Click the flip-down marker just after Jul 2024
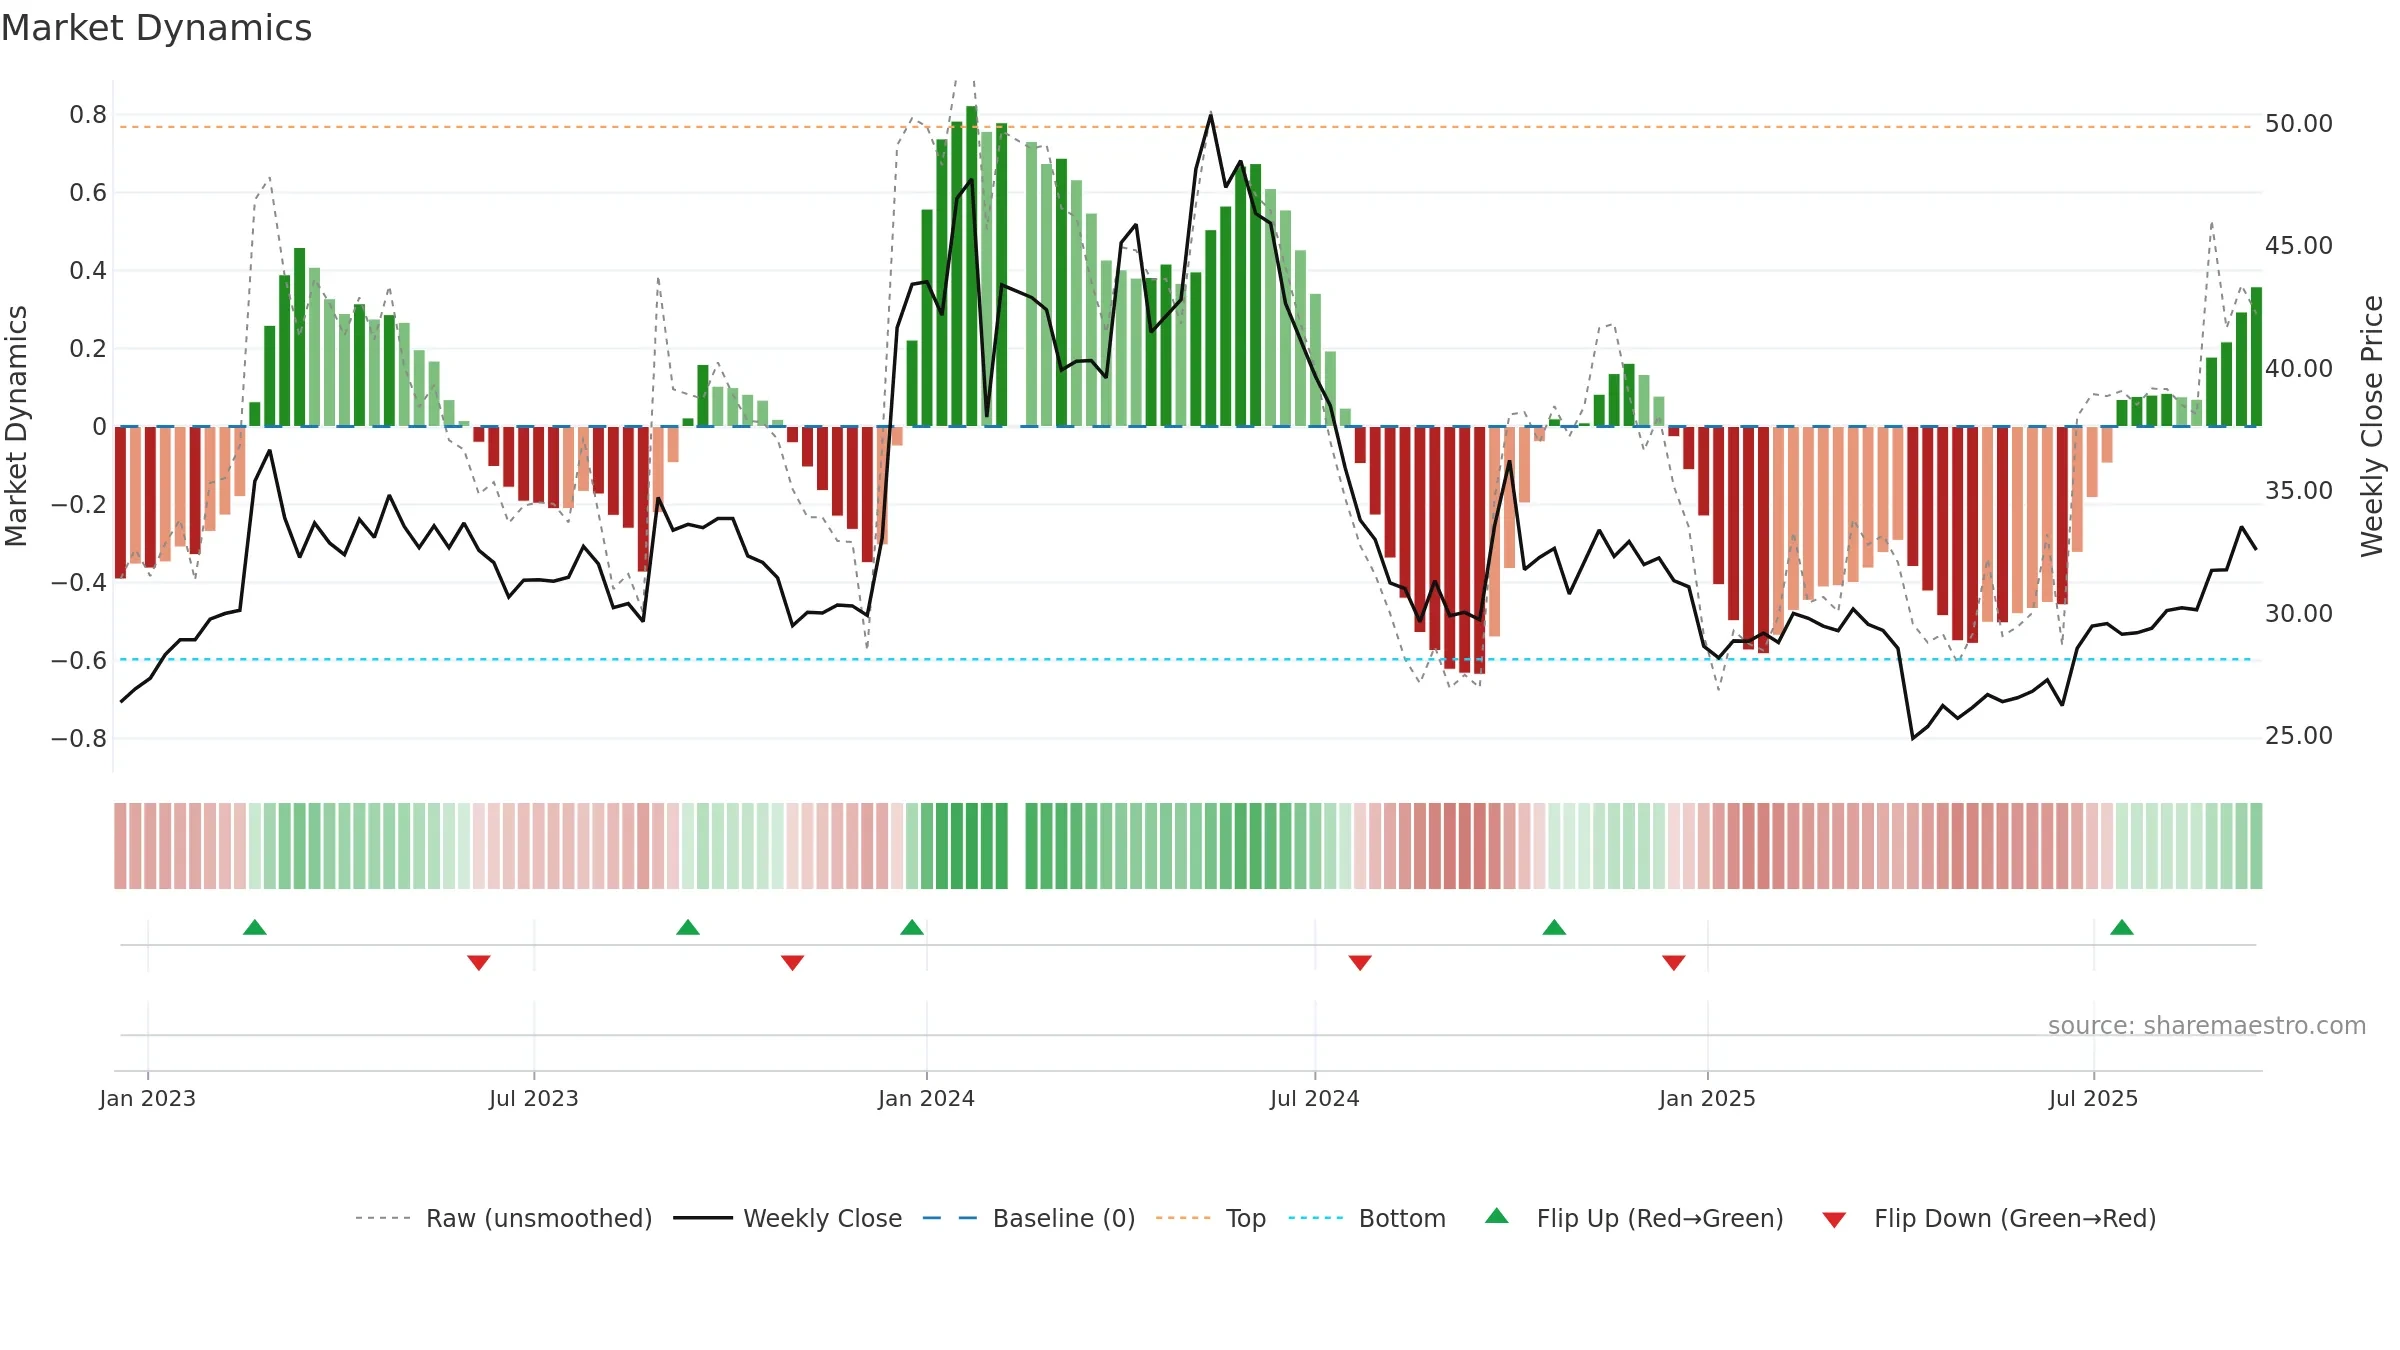This screenshot has width=2400, height=1350. 1360,962
